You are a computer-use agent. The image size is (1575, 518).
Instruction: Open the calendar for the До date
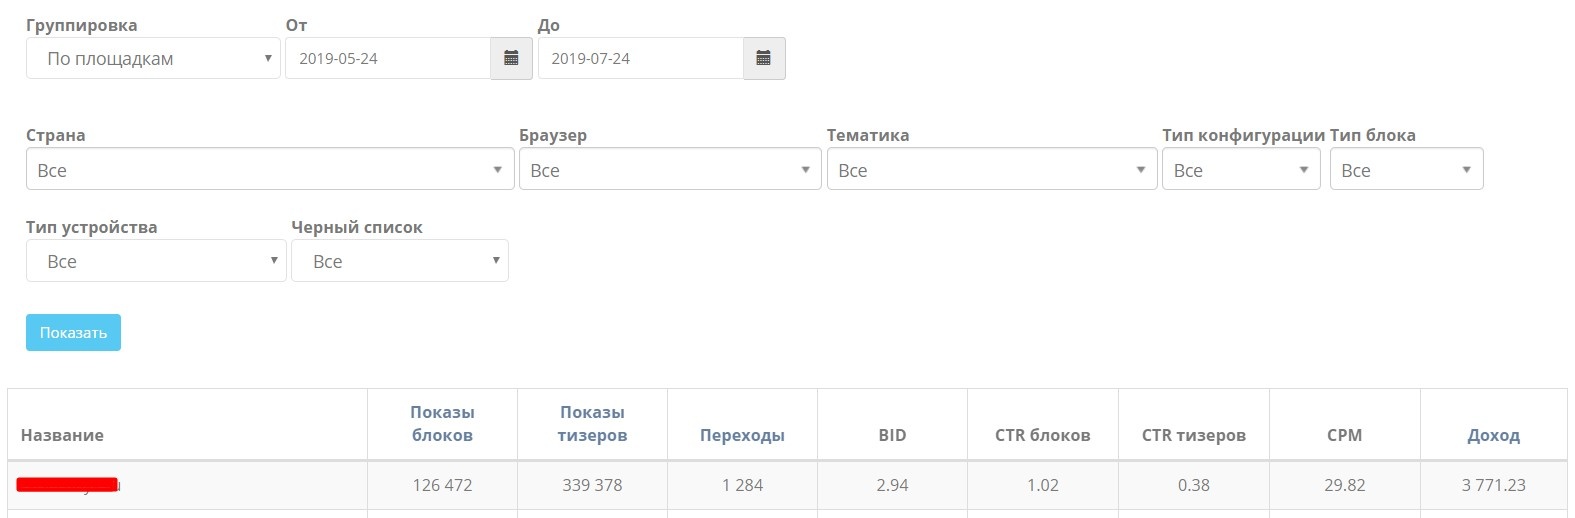[x=764, y=58]
